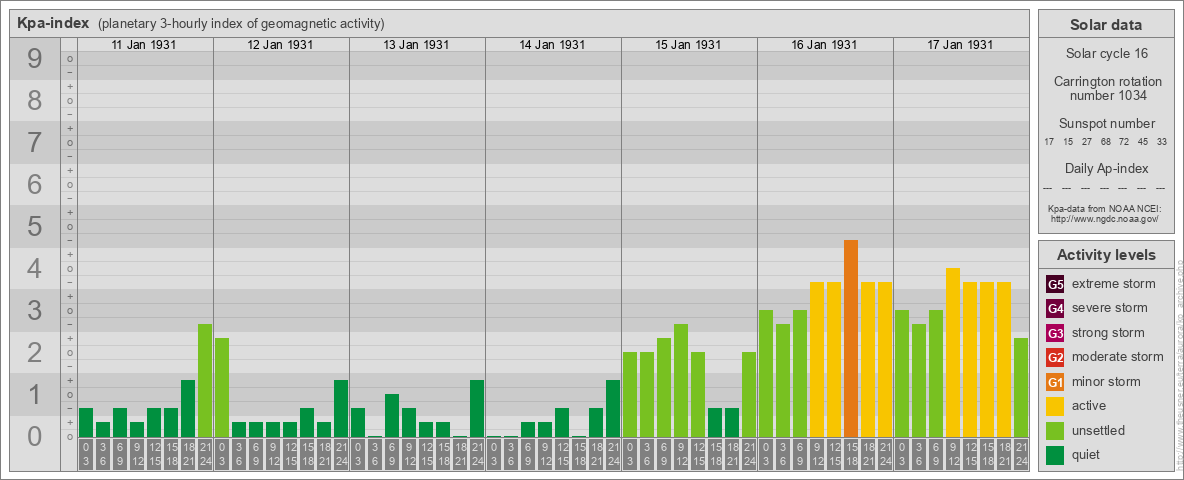Click the G4 severe storm badge
The width and height of the screenshot is (1184, 480).
coord(1055,308)
